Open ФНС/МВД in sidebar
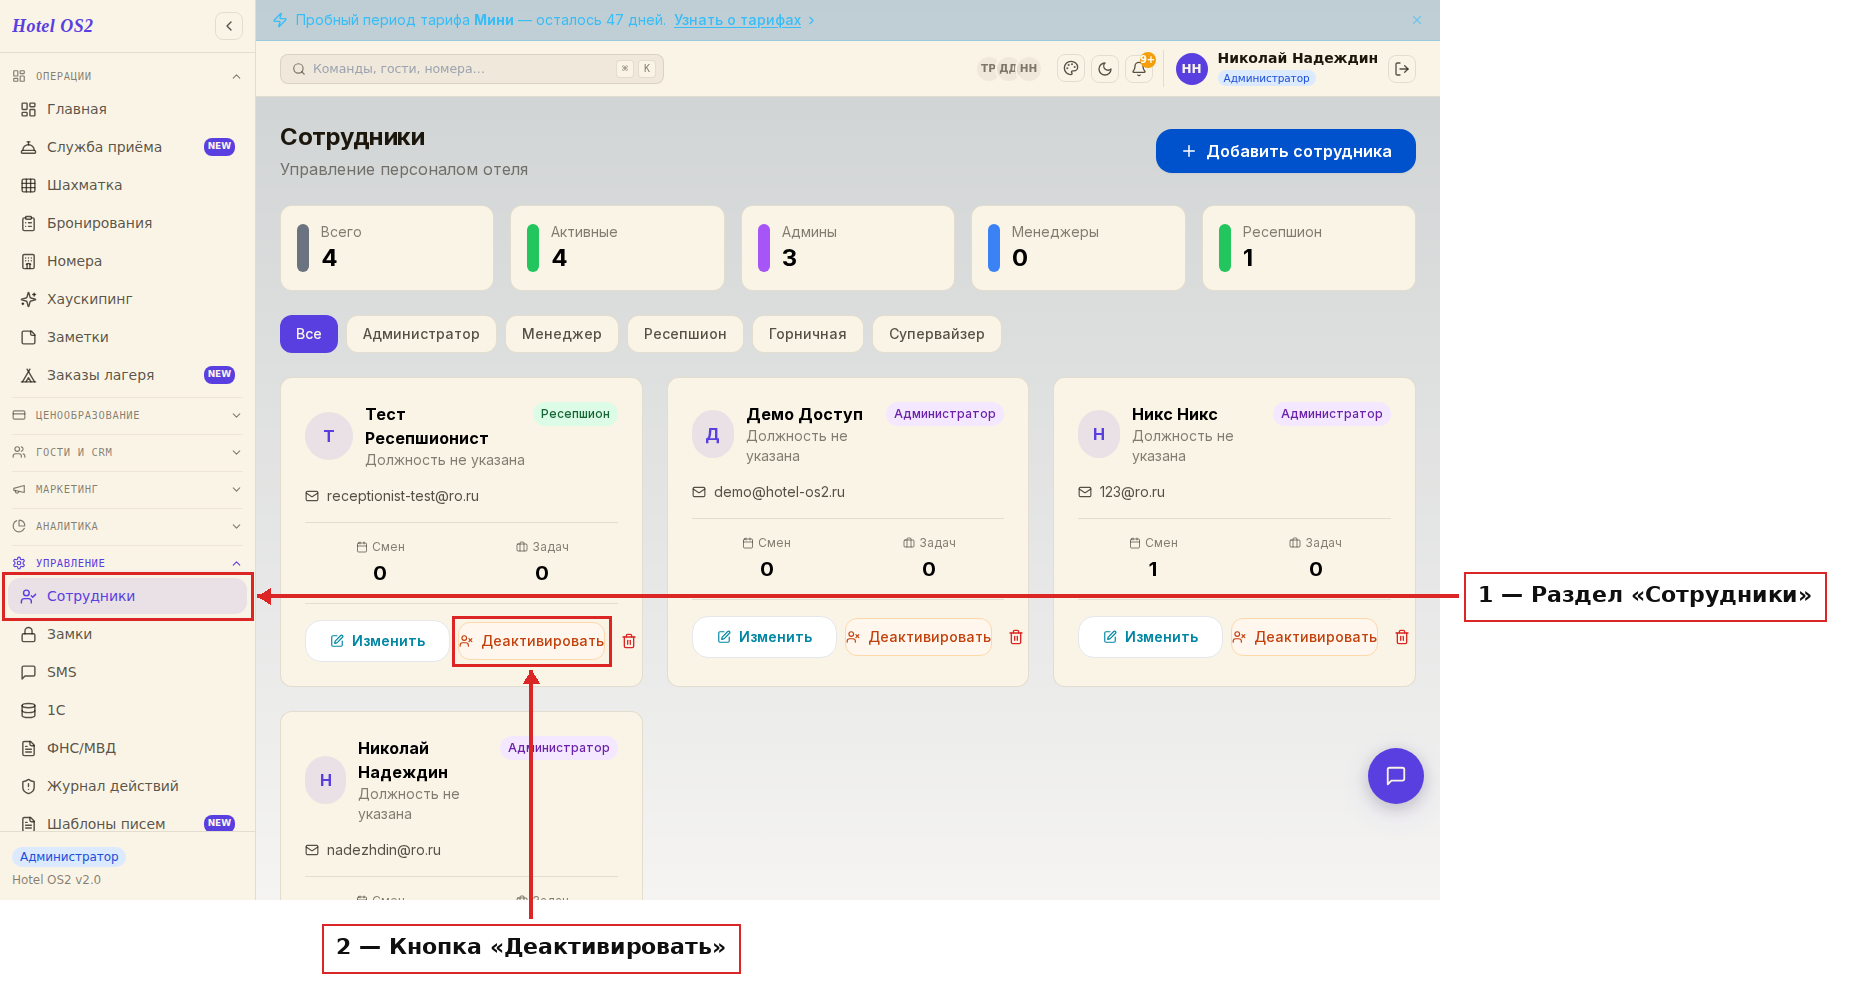This screenshot has height=997, width=1850. point(126,748)
